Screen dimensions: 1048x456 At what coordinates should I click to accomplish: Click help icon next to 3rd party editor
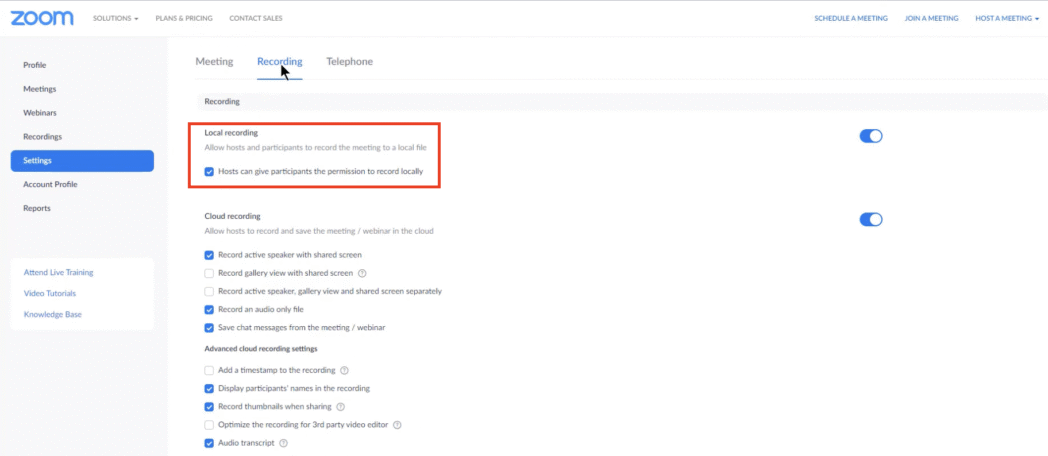tap(397, 425)
